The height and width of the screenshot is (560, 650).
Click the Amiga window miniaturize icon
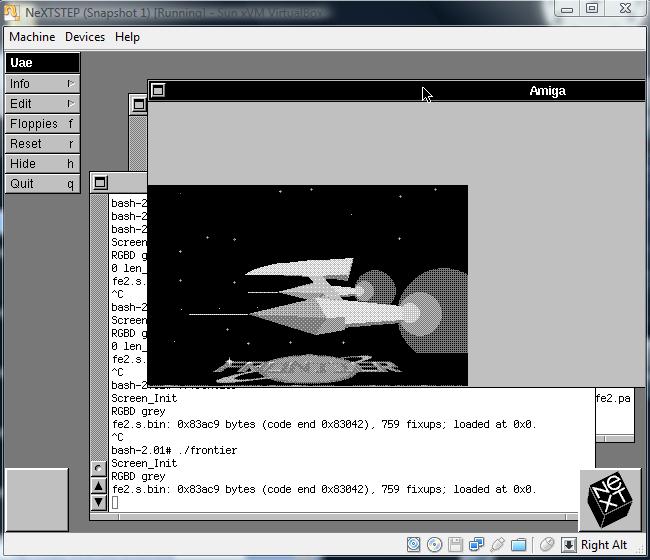158,90
